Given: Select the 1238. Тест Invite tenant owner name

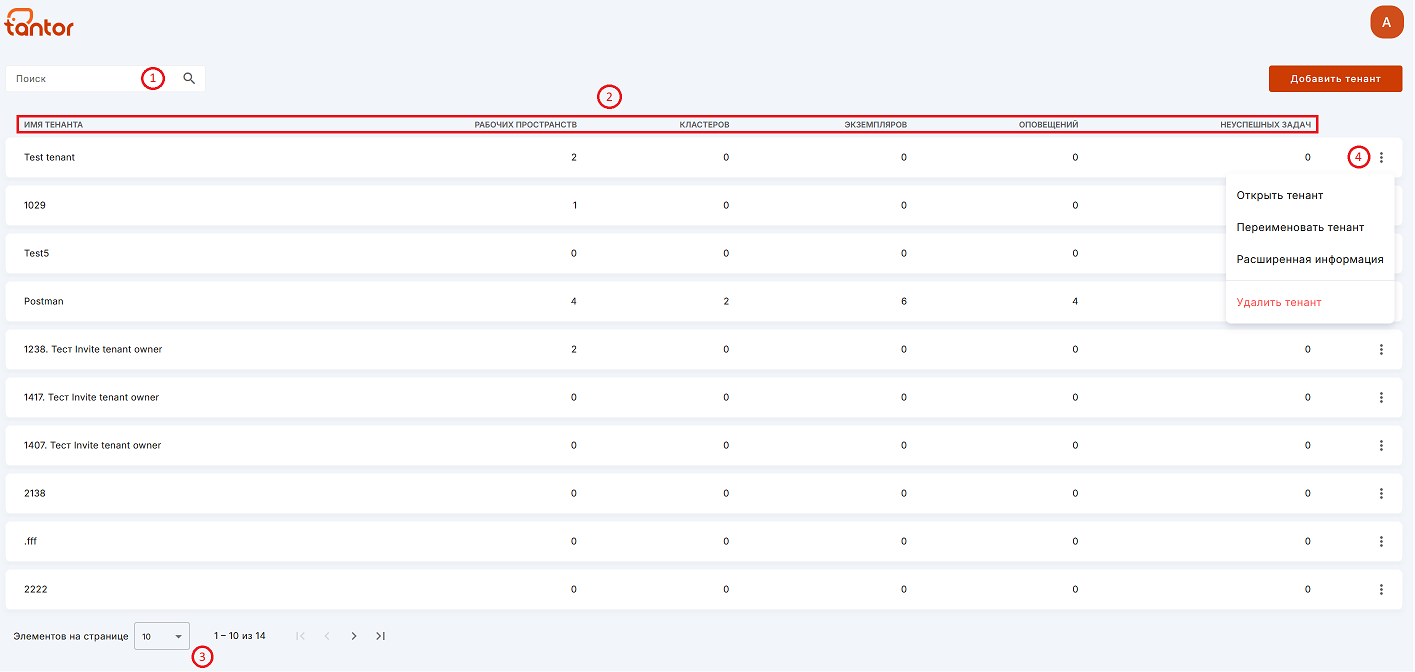Looking at the screenshot, I should point(93,349).
